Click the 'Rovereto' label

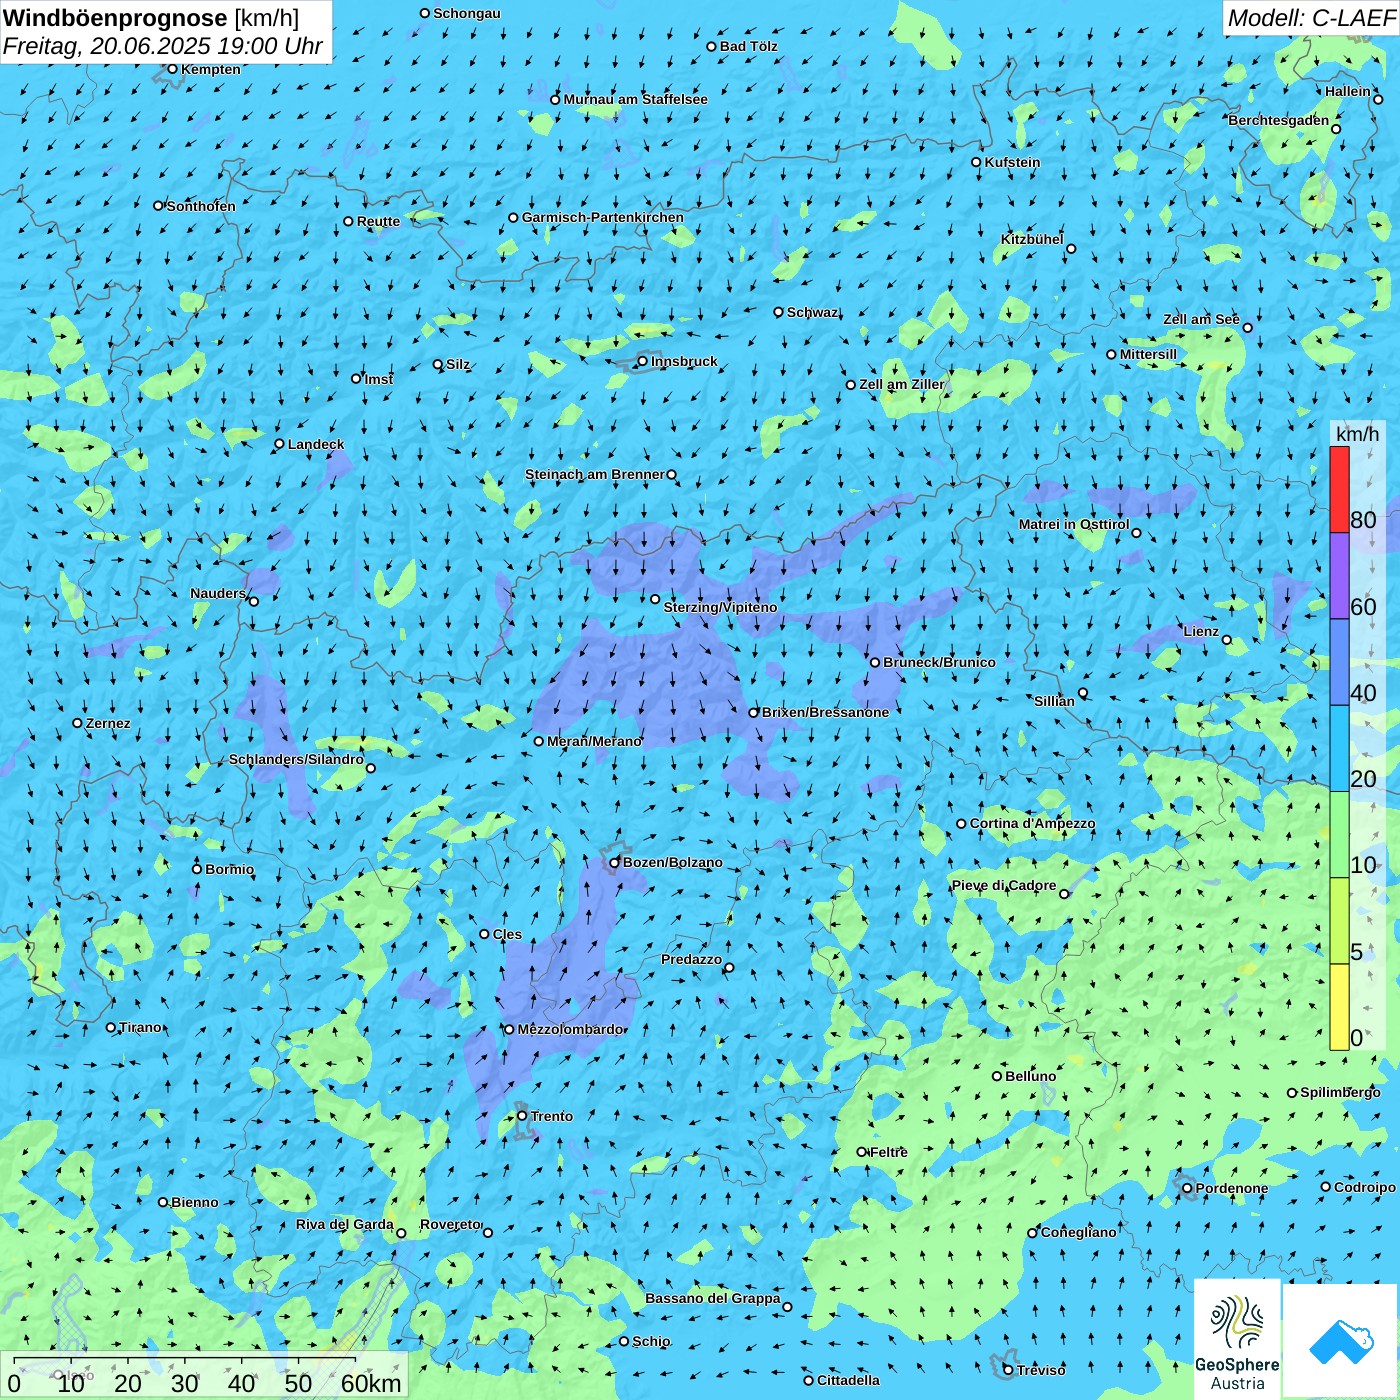click(451, 1224)
